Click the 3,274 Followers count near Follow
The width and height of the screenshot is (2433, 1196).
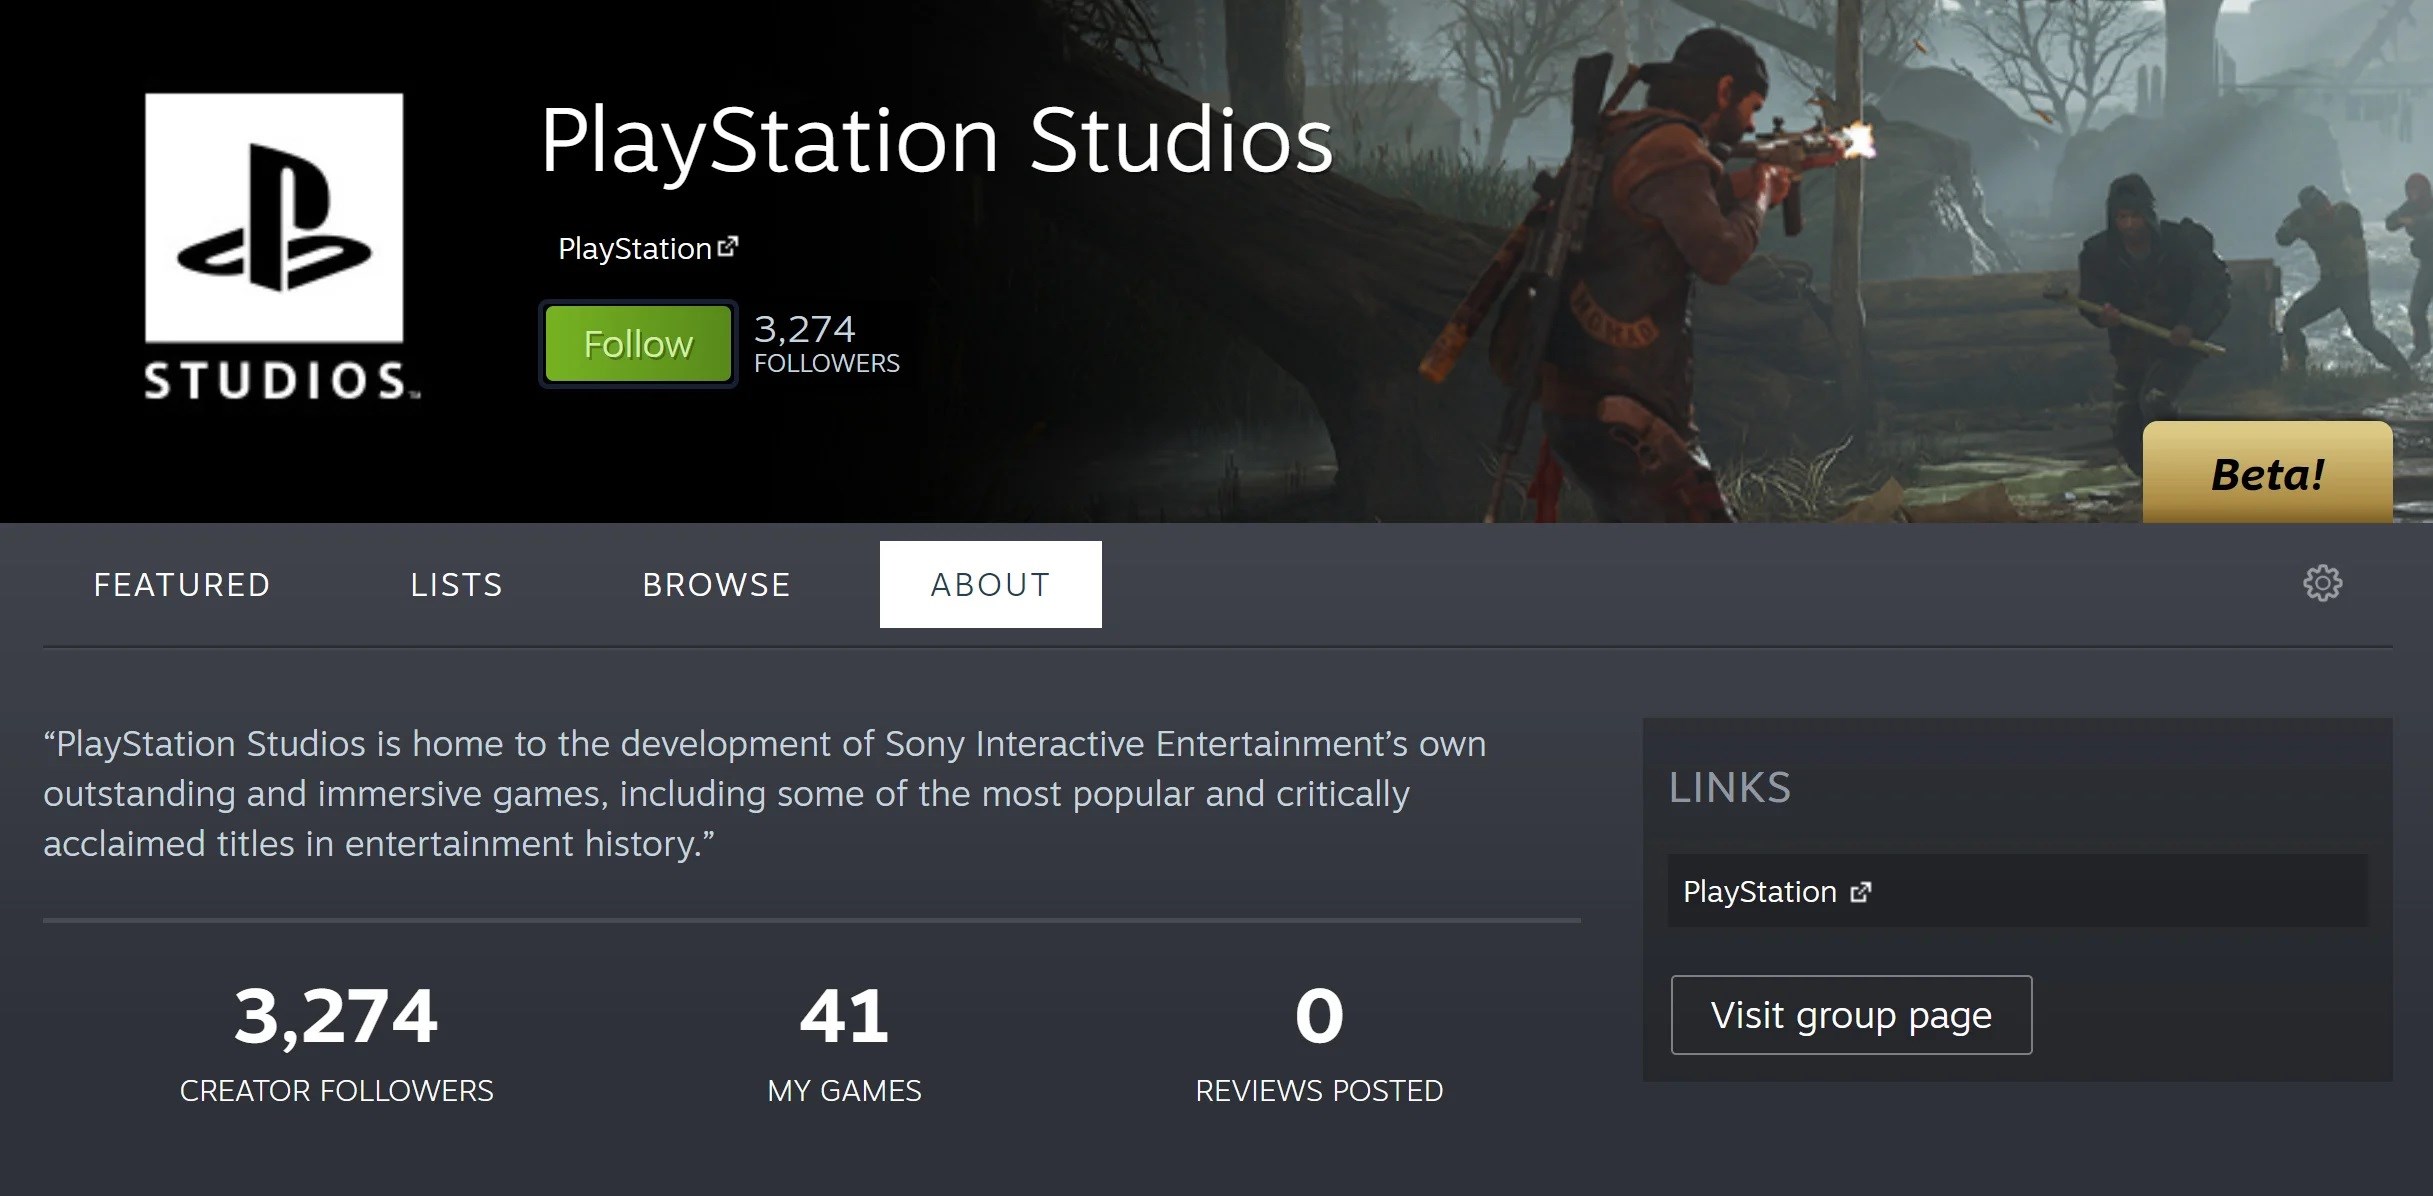pos(826,343)
